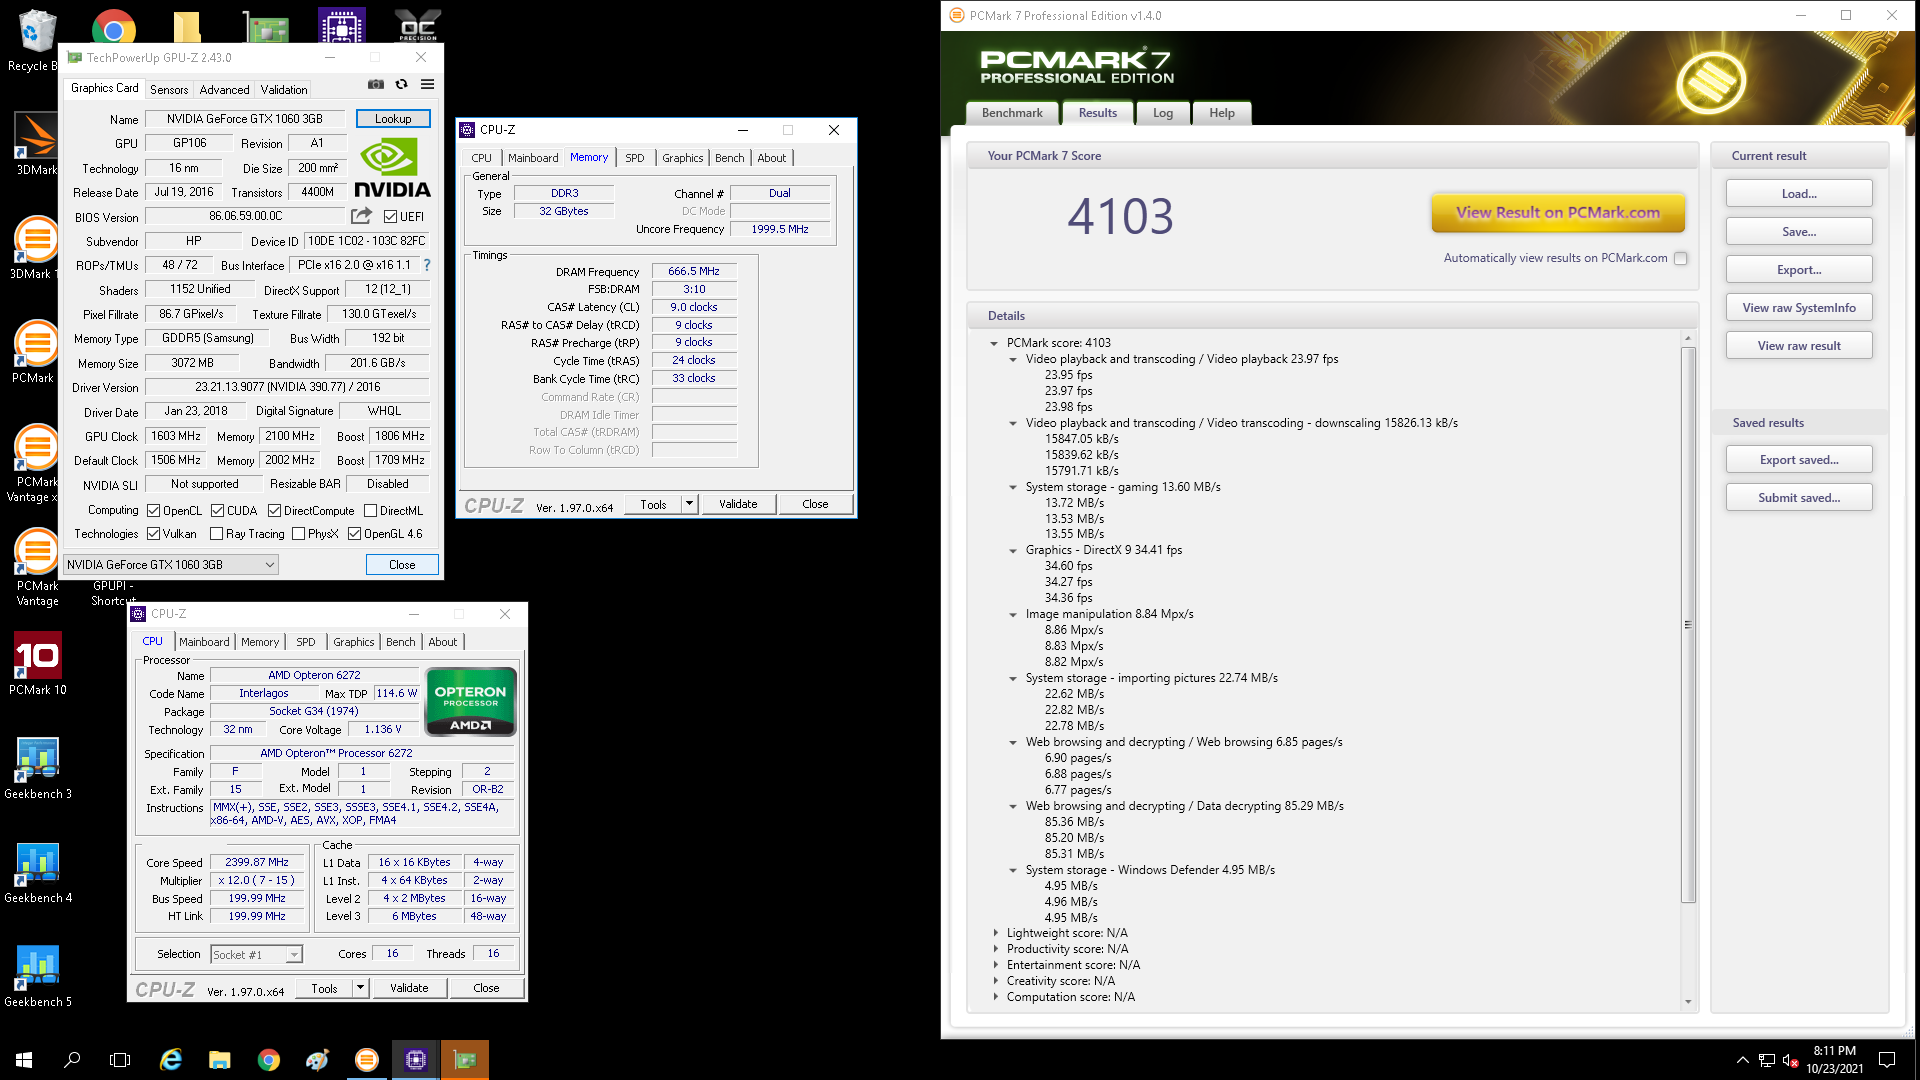Click the GPU-Z Name field
The height and width of the screenshot is (1080, 1920).
[x=245, y=119]
